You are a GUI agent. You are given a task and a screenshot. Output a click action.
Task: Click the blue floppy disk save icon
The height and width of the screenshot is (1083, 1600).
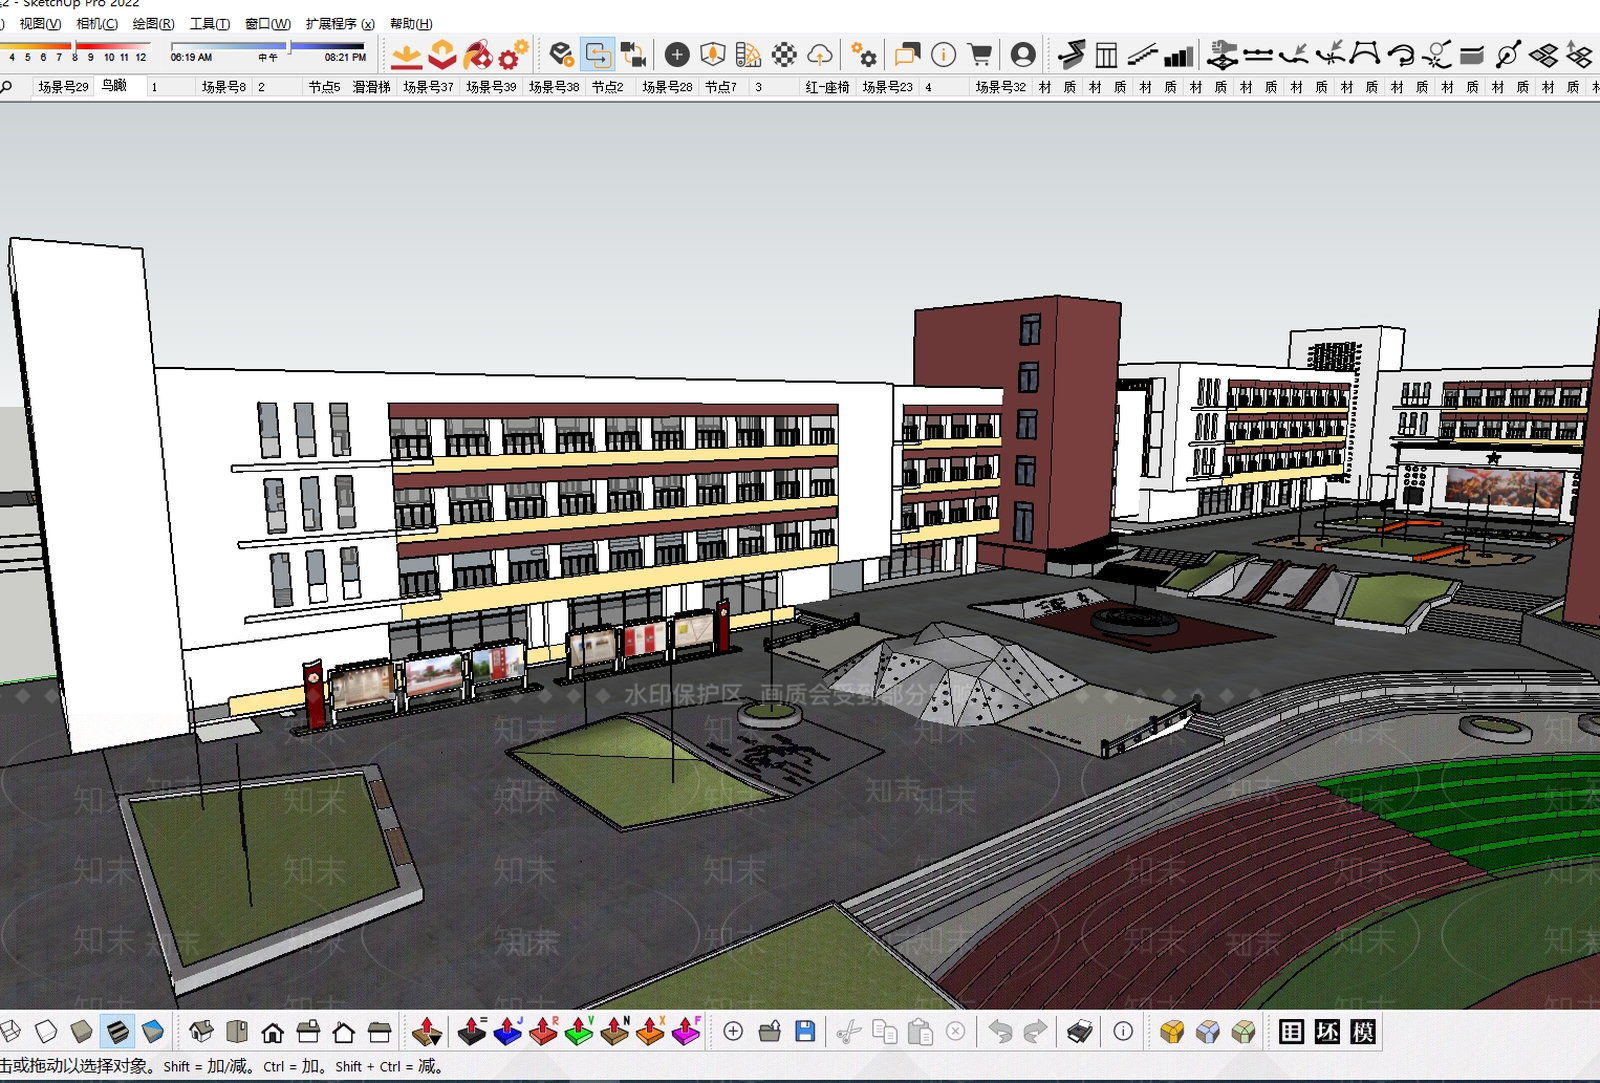pos(805,1031)
